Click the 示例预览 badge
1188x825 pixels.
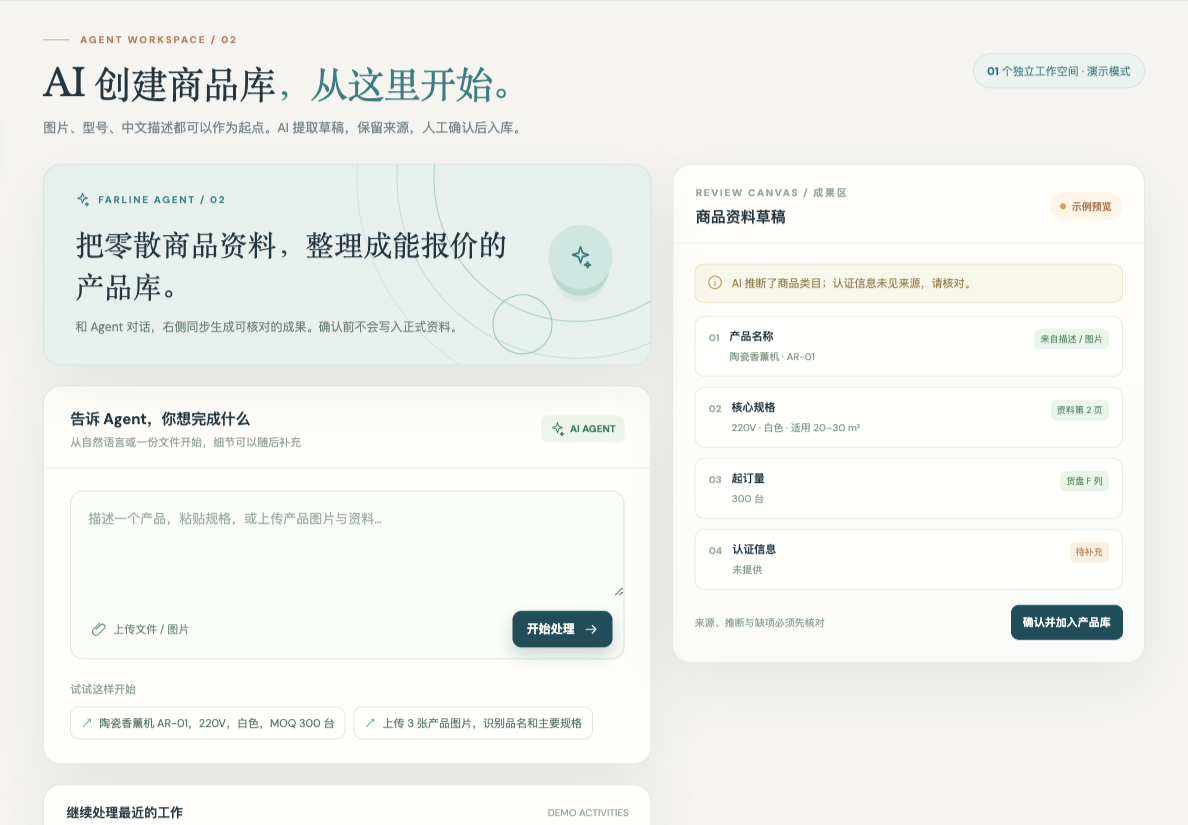1086,207
